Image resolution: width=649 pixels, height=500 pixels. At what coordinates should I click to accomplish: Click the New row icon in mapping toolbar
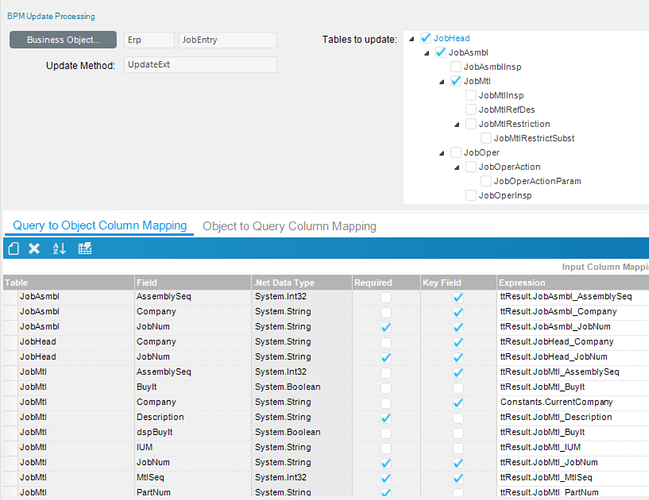point(13,248)
